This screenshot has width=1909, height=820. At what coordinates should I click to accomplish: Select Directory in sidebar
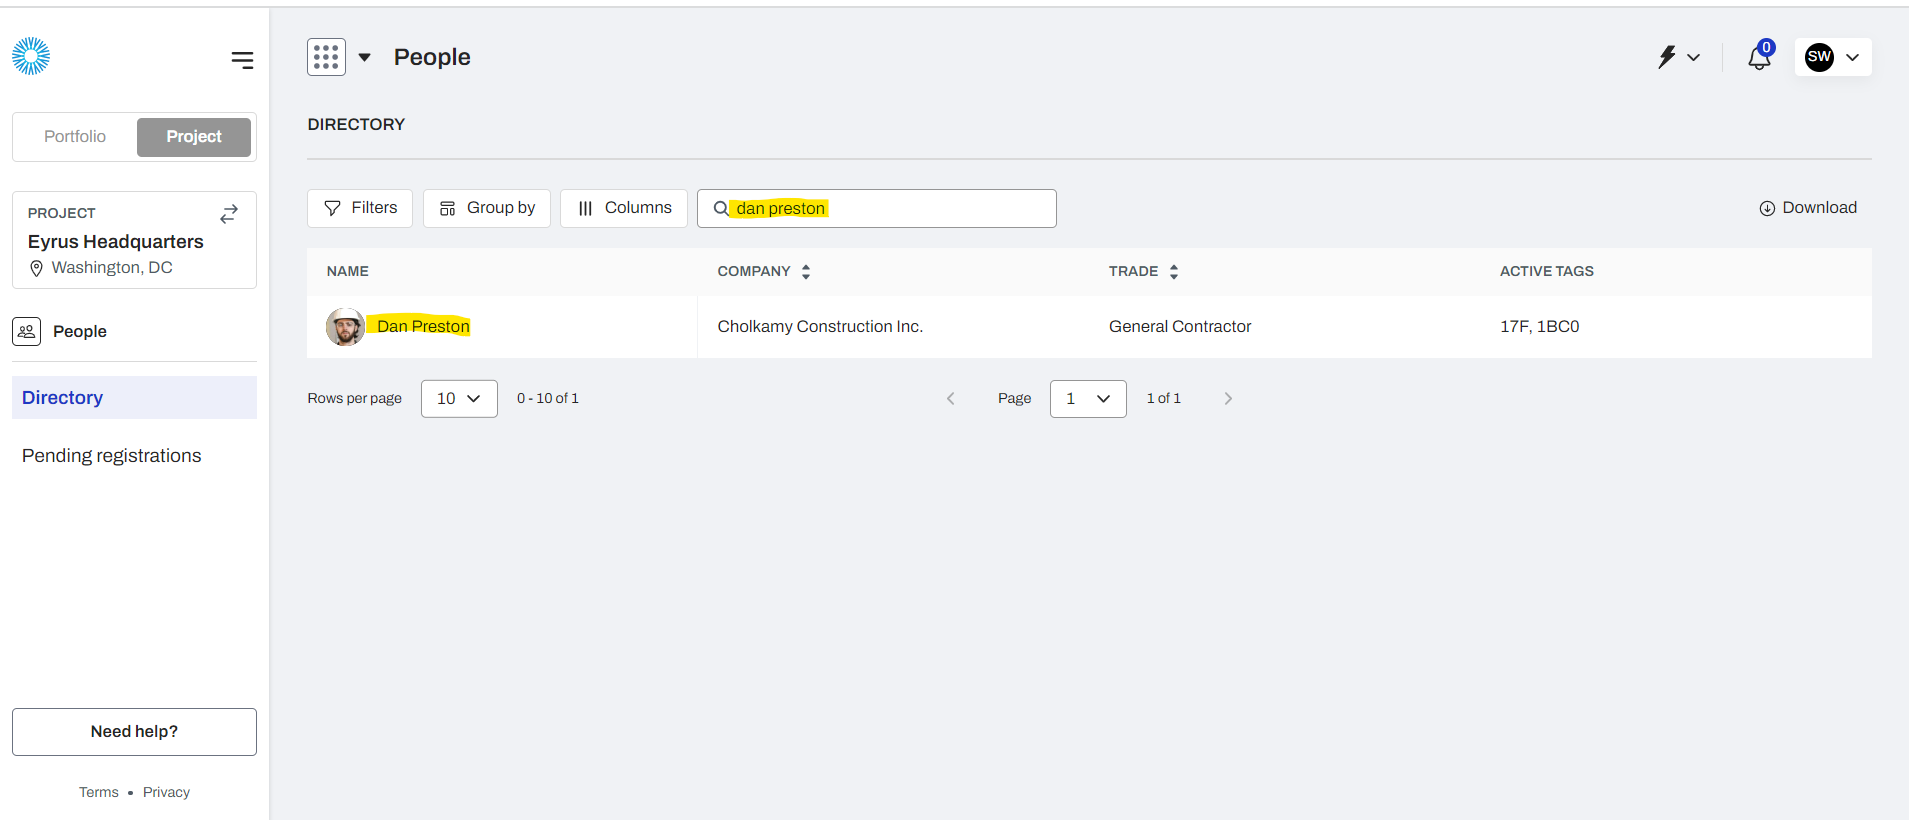134,397
